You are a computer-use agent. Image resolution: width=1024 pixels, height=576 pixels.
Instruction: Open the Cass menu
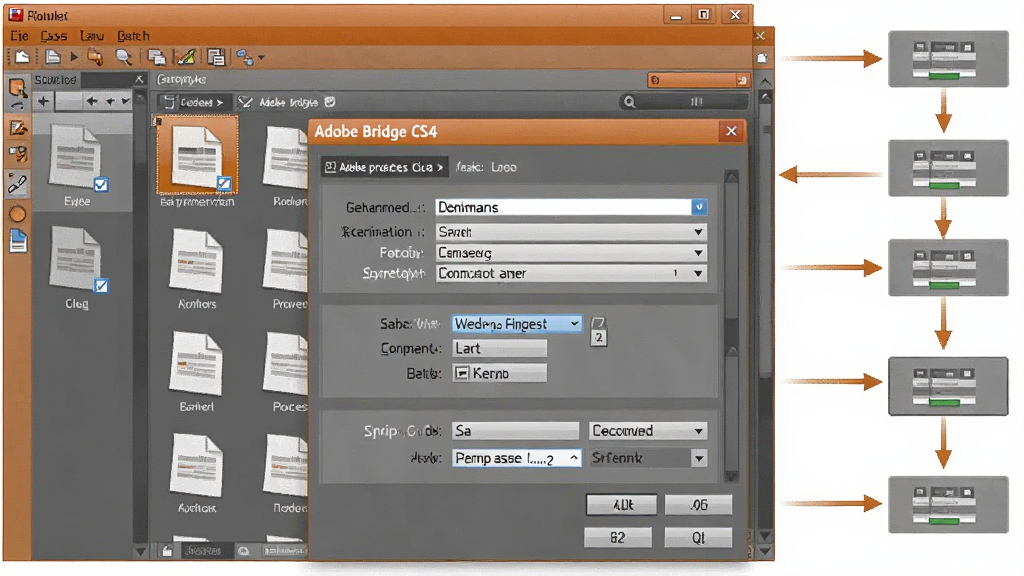click(54, 36)
